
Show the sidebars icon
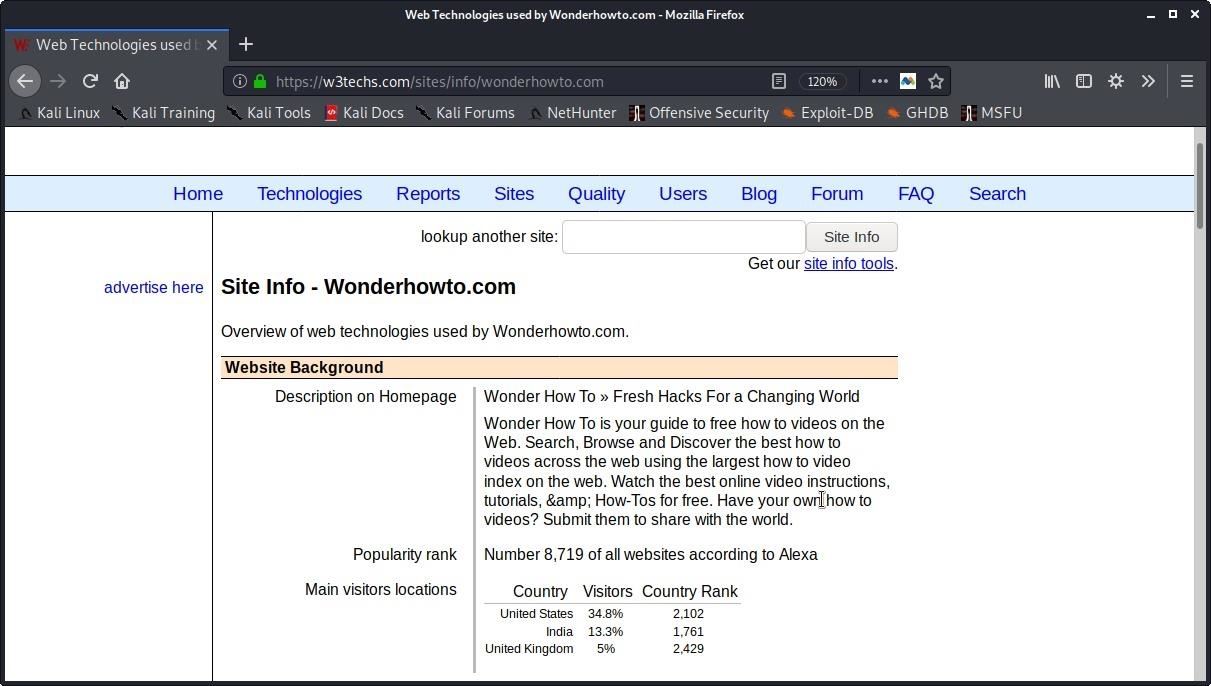[x=1084, y=81]
